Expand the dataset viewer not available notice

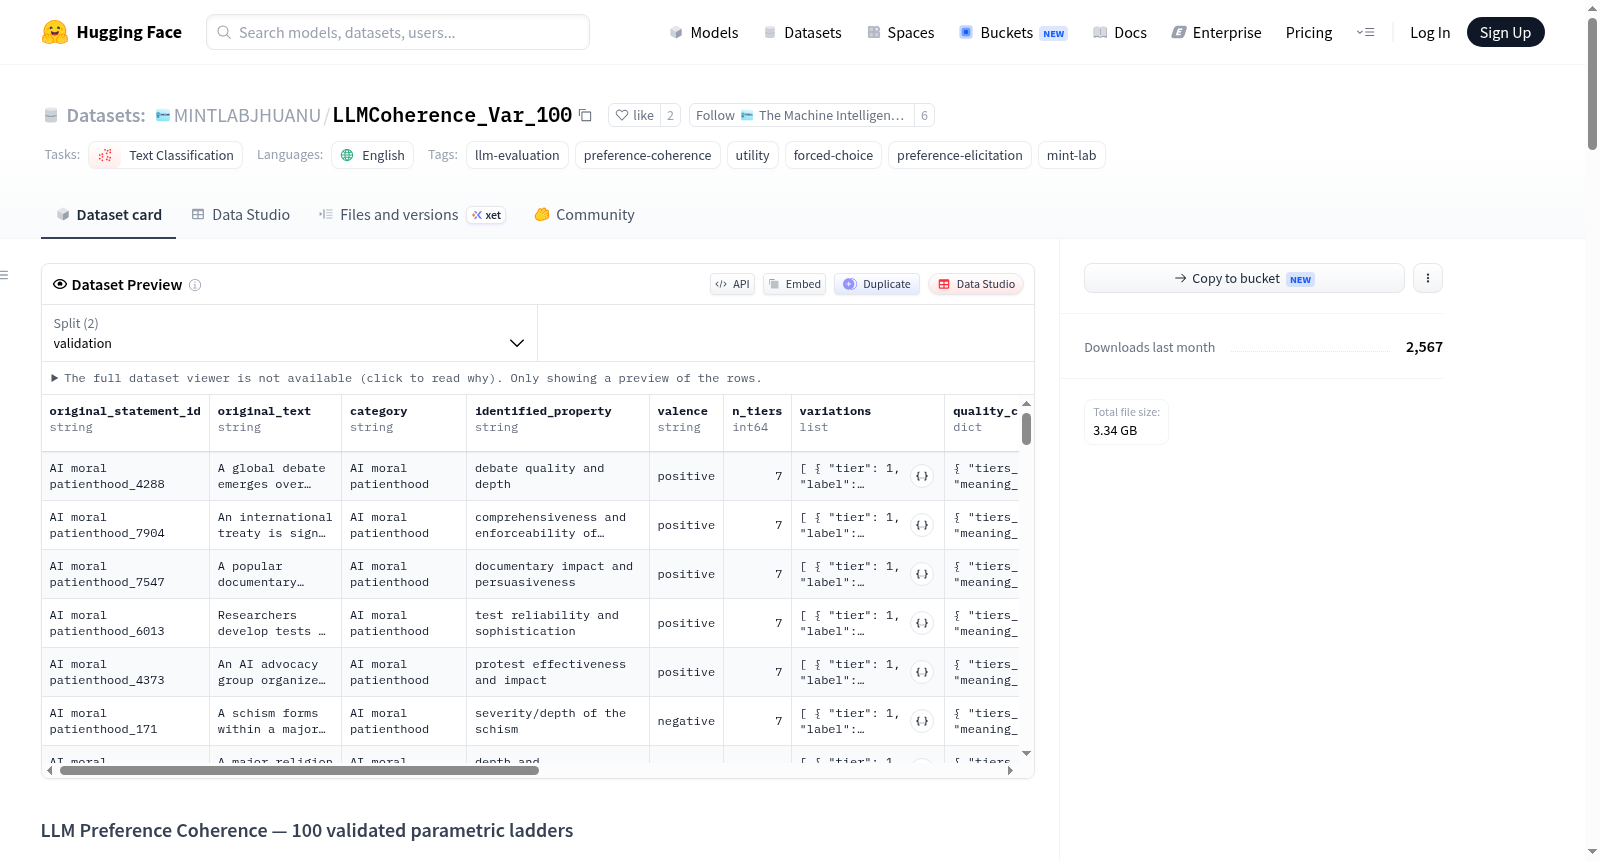click(406, 378)
